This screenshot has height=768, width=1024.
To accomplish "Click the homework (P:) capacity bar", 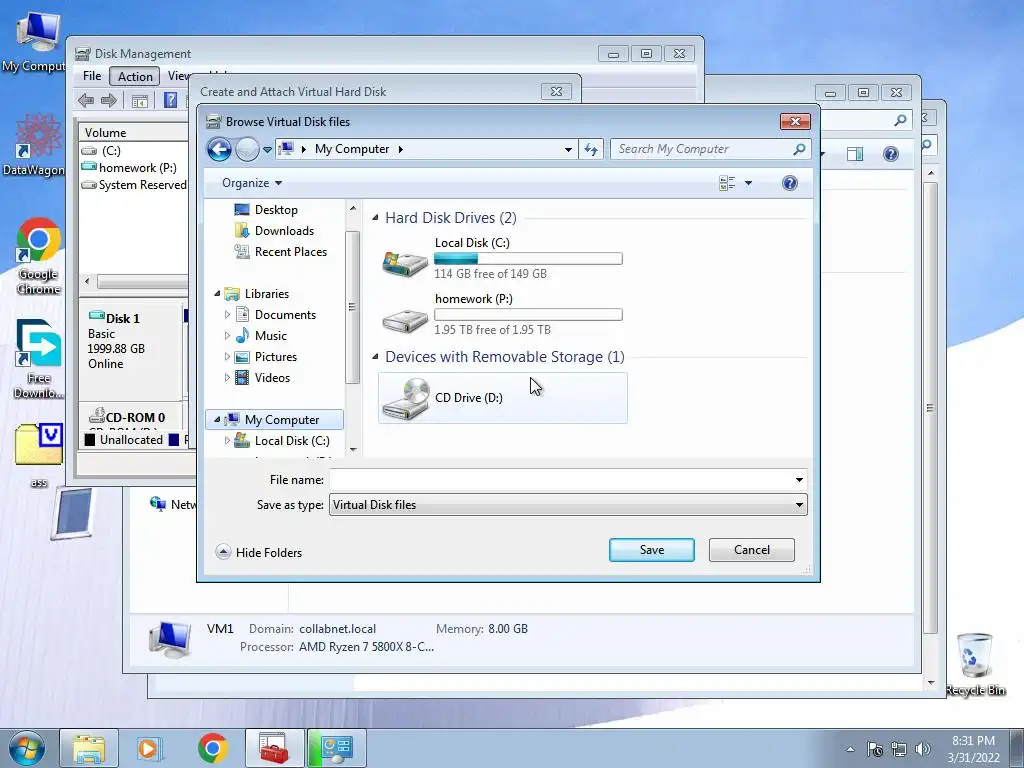I will pyautogui.click(x=528, y=315).
